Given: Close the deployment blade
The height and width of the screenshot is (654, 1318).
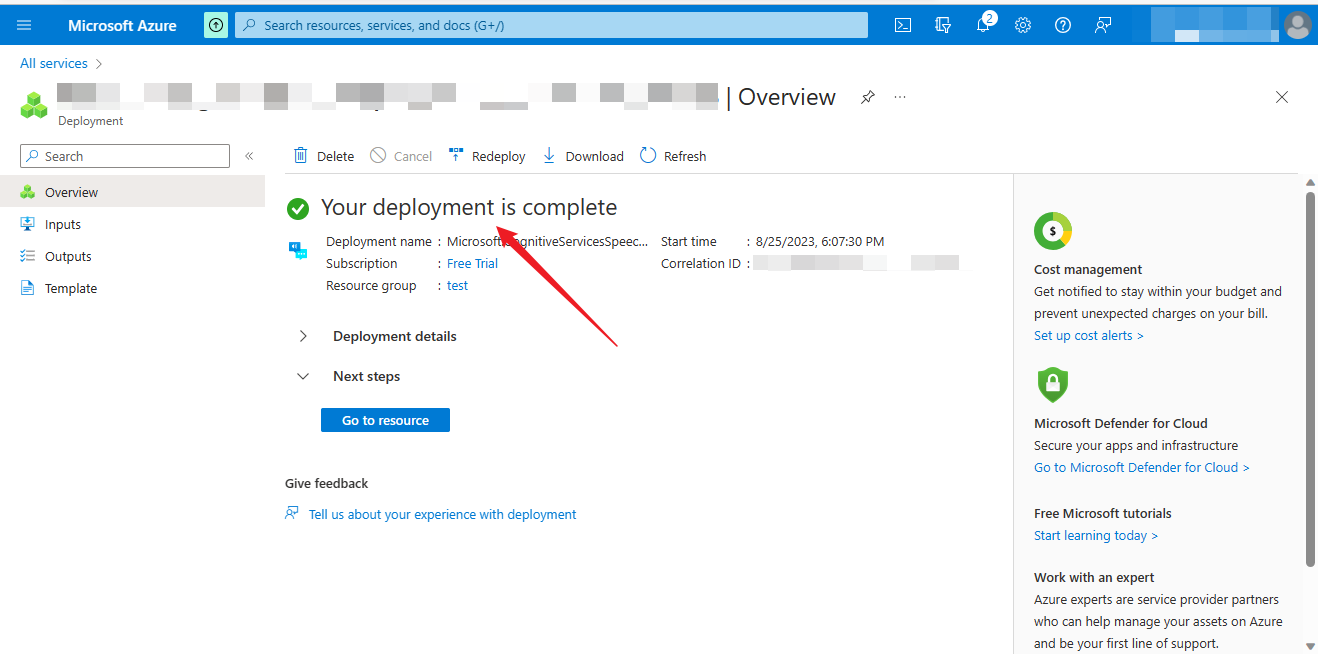Looking at the screenshot, I should coord(1282,97).
